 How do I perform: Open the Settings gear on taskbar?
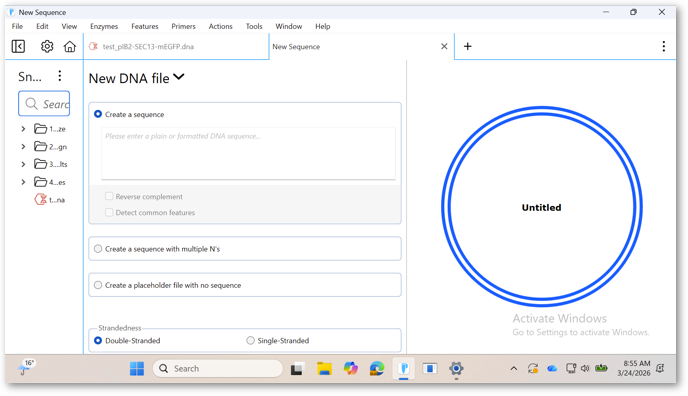pos(456,369)
